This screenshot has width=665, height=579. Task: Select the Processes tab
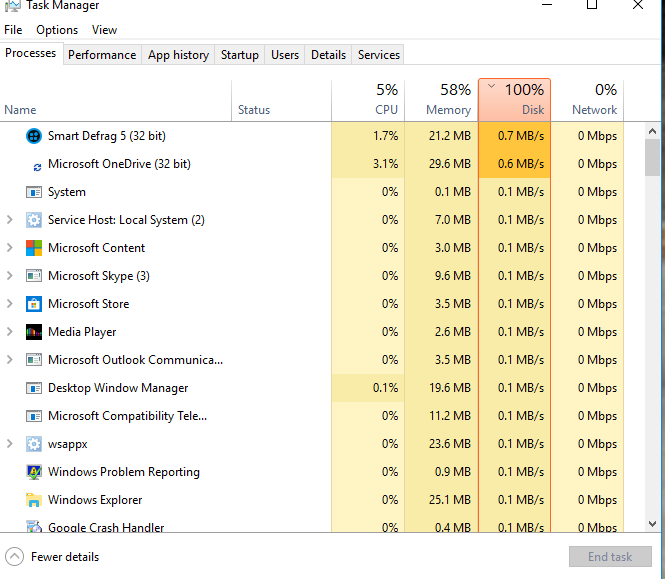[31, 53]
